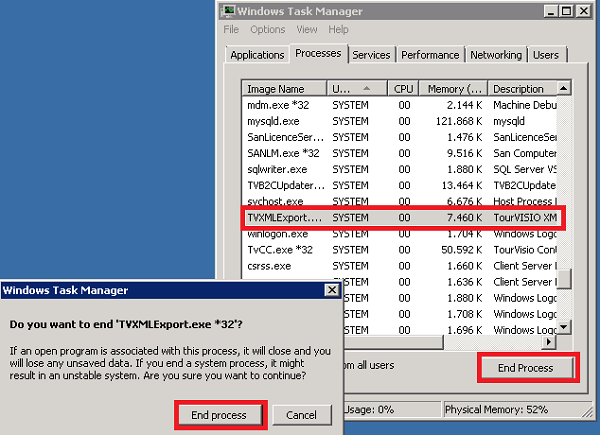The width and height of the screenshot is (600, 435).
Task: Minimize the Windows Task Manager window
Action: pos(549,10)
